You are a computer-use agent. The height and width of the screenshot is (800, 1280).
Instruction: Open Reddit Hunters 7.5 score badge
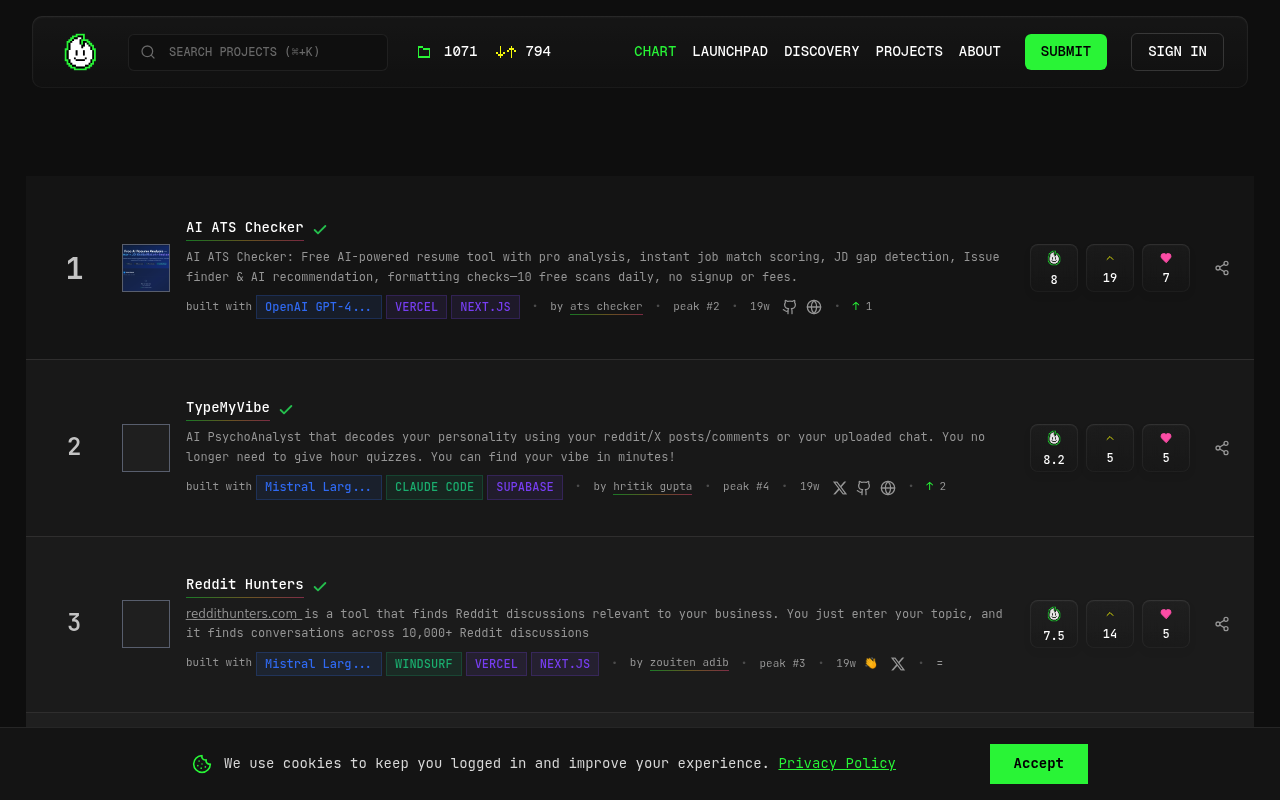pos(1054,624)
